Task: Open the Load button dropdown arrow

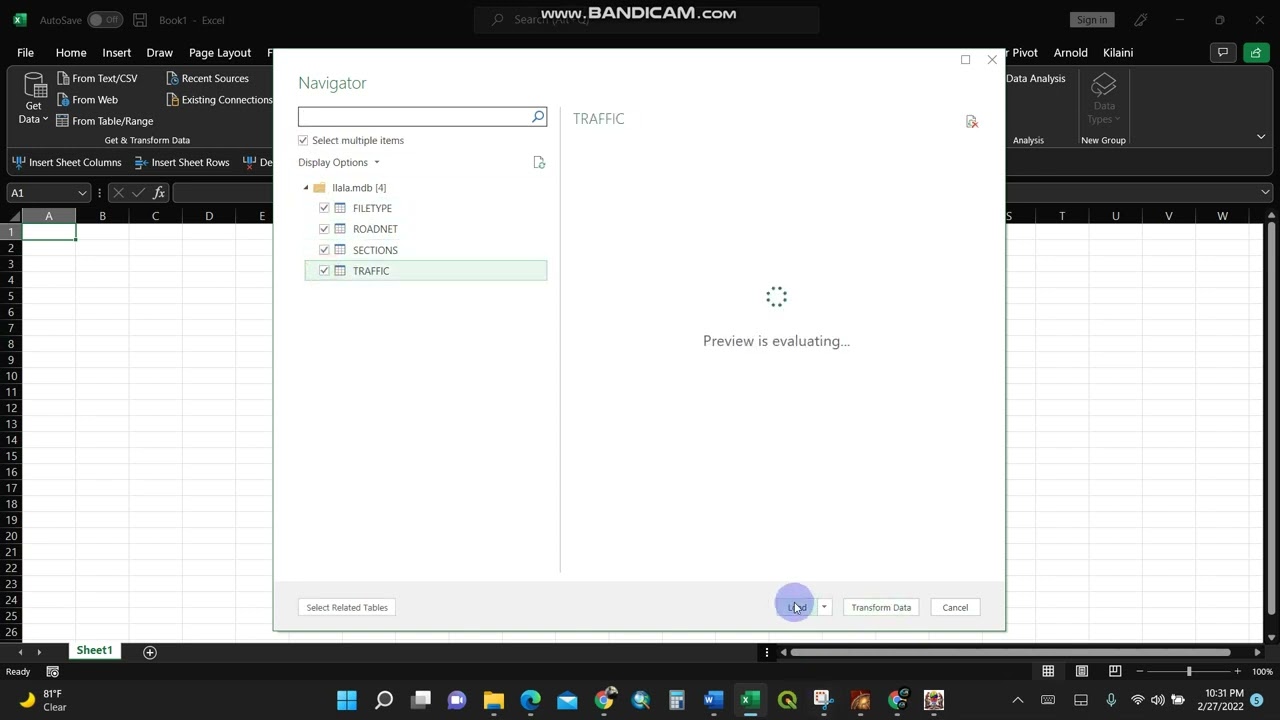Action: pyautogui.click(x=824, y=607)
